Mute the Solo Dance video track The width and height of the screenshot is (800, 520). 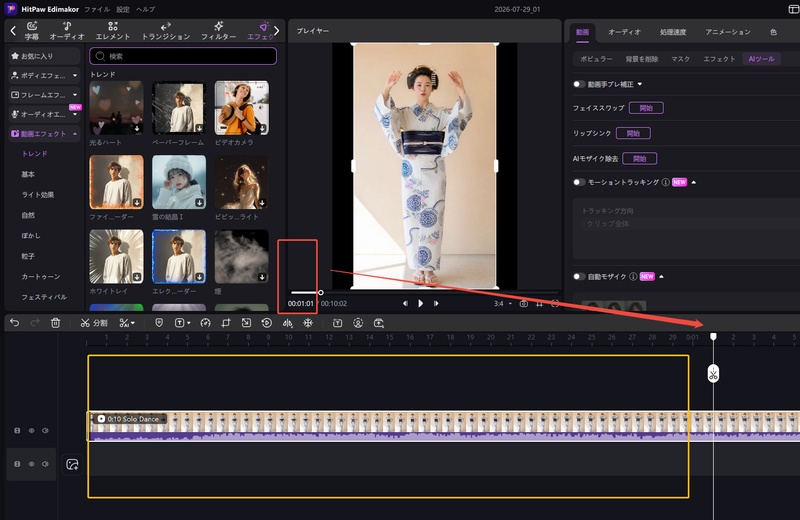tap(45, 431)
